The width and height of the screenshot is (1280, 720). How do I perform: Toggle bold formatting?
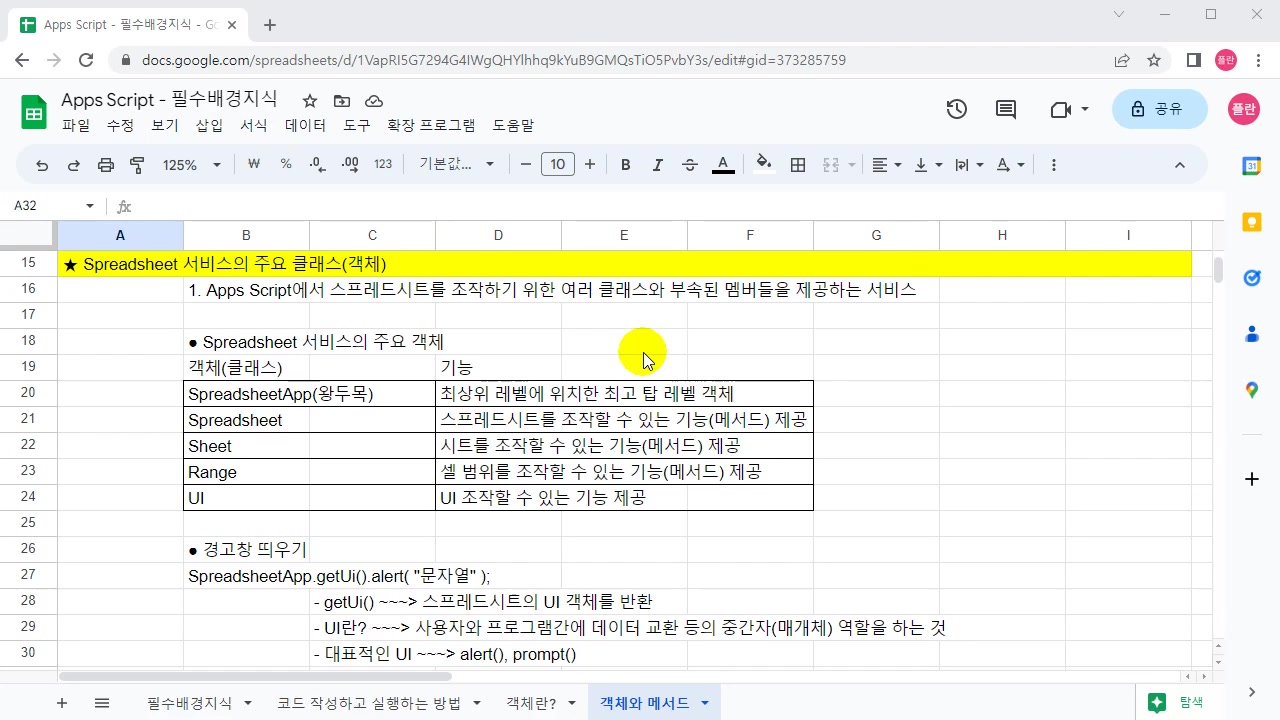click(x=625, y=164)
